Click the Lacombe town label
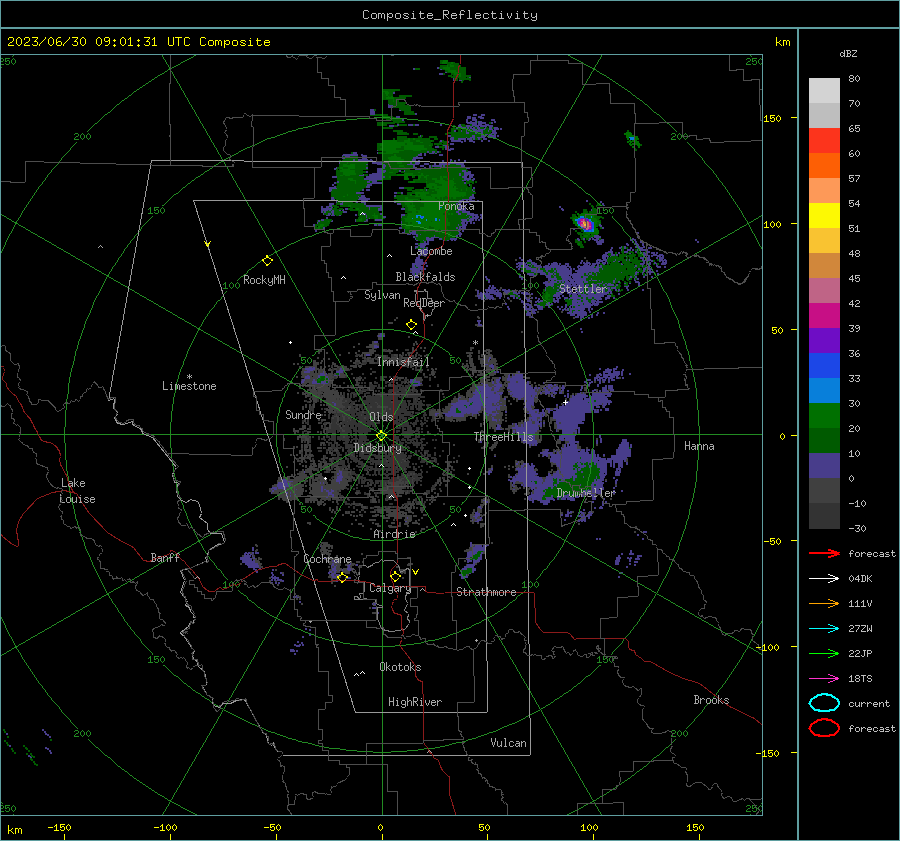Viewport: 900px width, 841px height. click(x=431, y=251)
